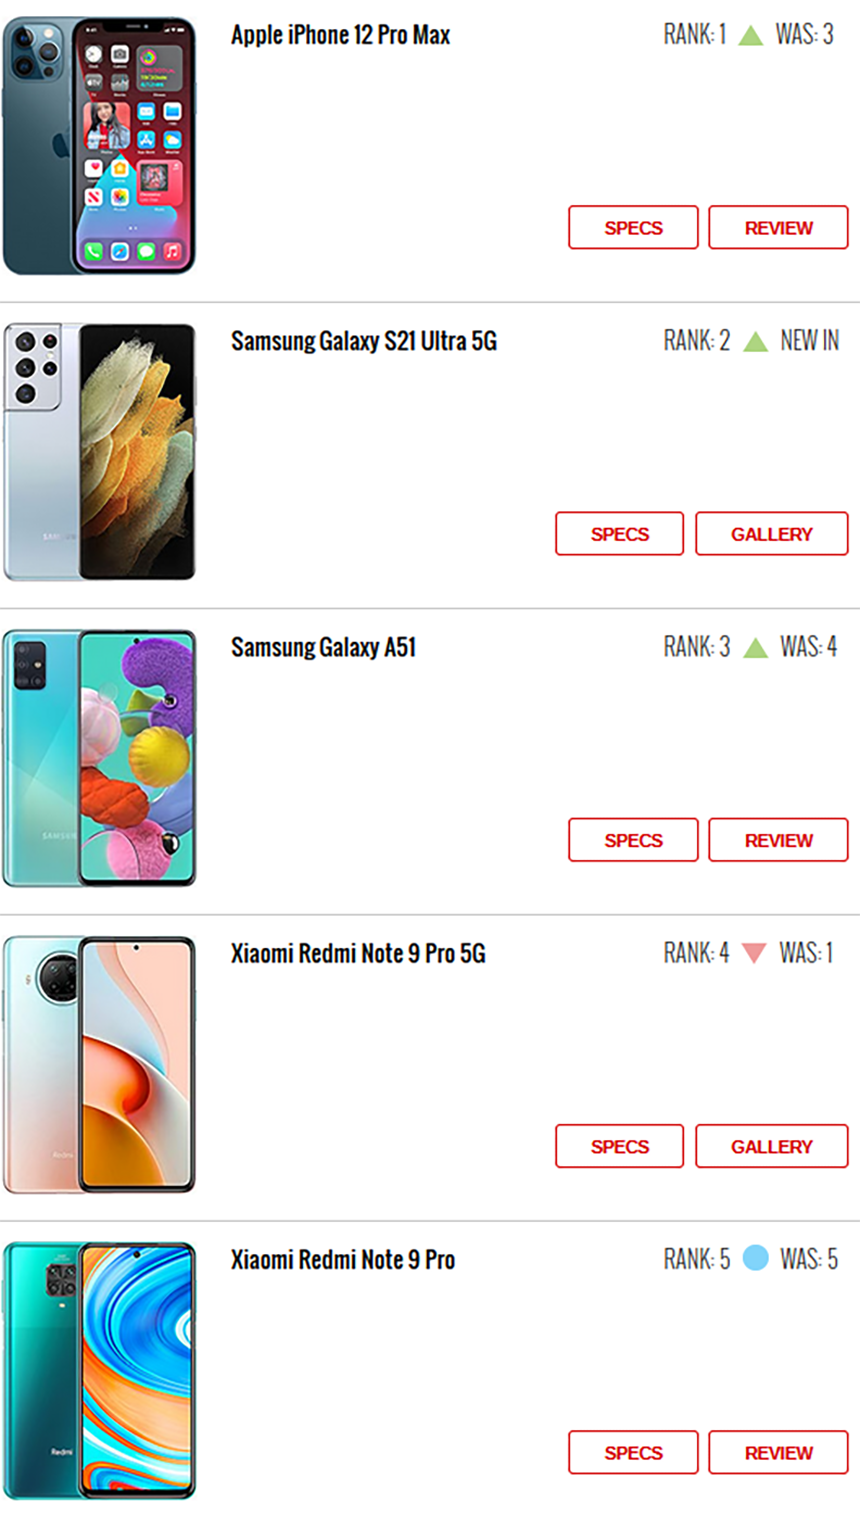This screenshot has height=1515, width=860.
Task: Click the green up arrow beside Rank 1
Action: pyautogui.click(x=750, y=35)
